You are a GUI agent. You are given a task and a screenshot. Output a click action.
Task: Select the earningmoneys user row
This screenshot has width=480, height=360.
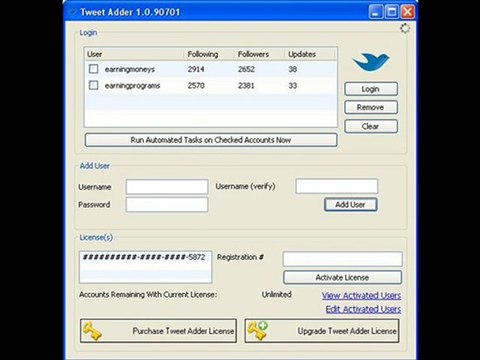(x=211, y=69)
